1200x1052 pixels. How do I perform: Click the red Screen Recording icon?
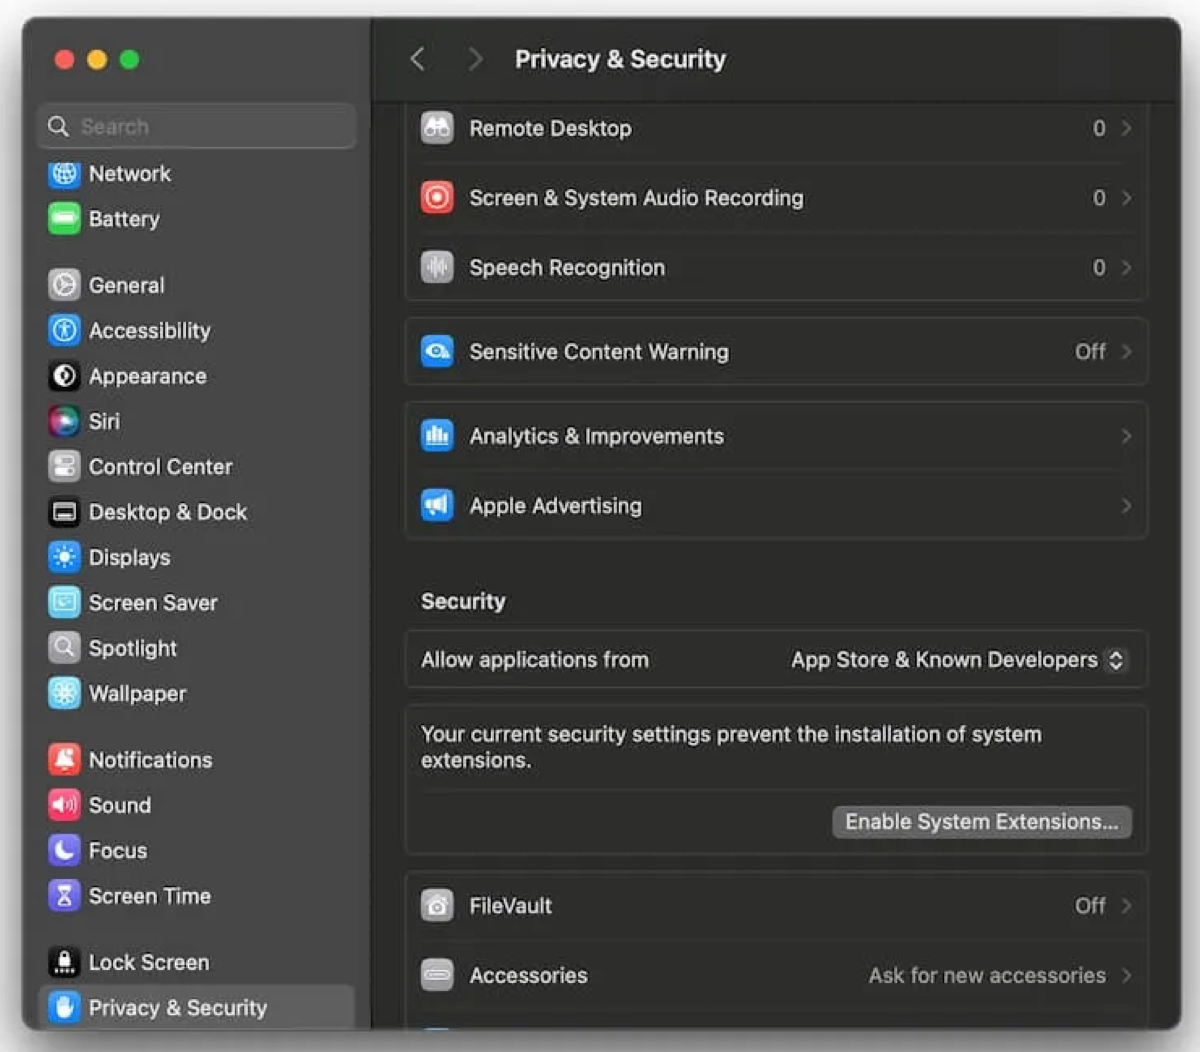[437, 198]
